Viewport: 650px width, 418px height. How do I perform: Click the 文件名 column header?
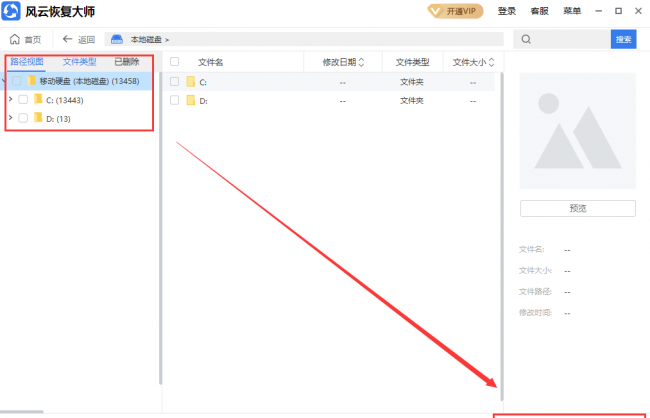click(x=210, y=62)
